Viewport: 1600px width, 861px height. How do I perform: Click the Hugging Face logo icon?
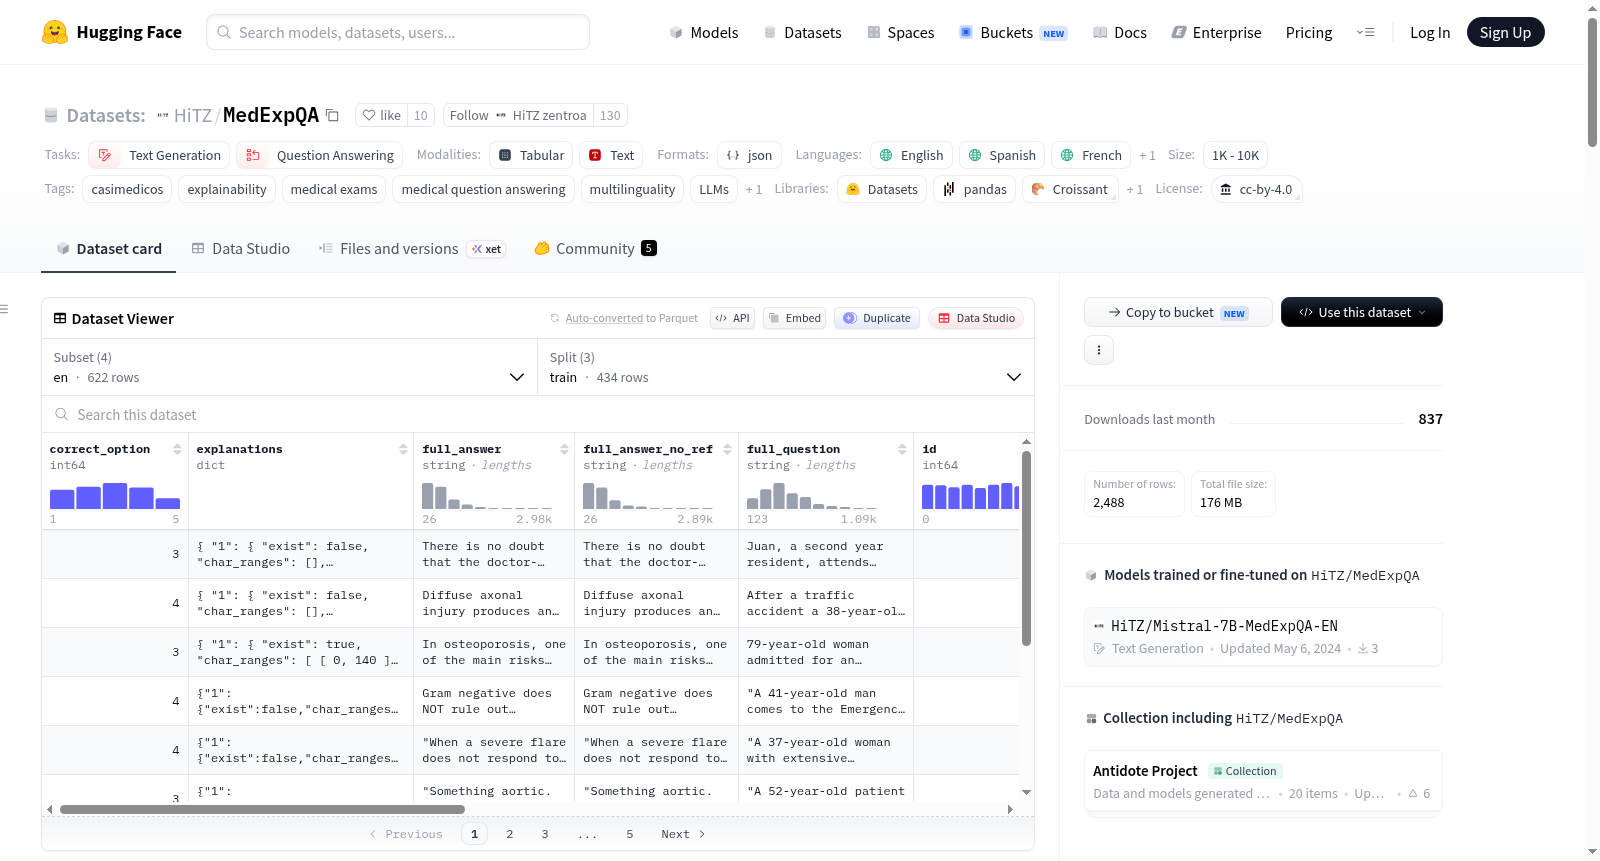55,32
